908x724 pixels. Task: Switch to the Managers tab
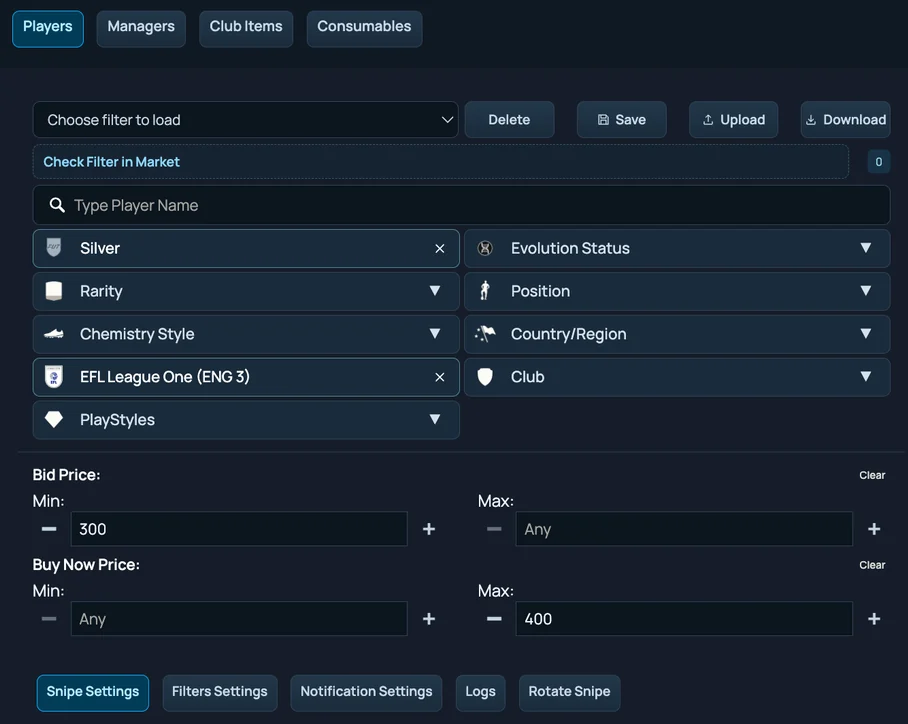pyautogui.click(x=141, y=29)
